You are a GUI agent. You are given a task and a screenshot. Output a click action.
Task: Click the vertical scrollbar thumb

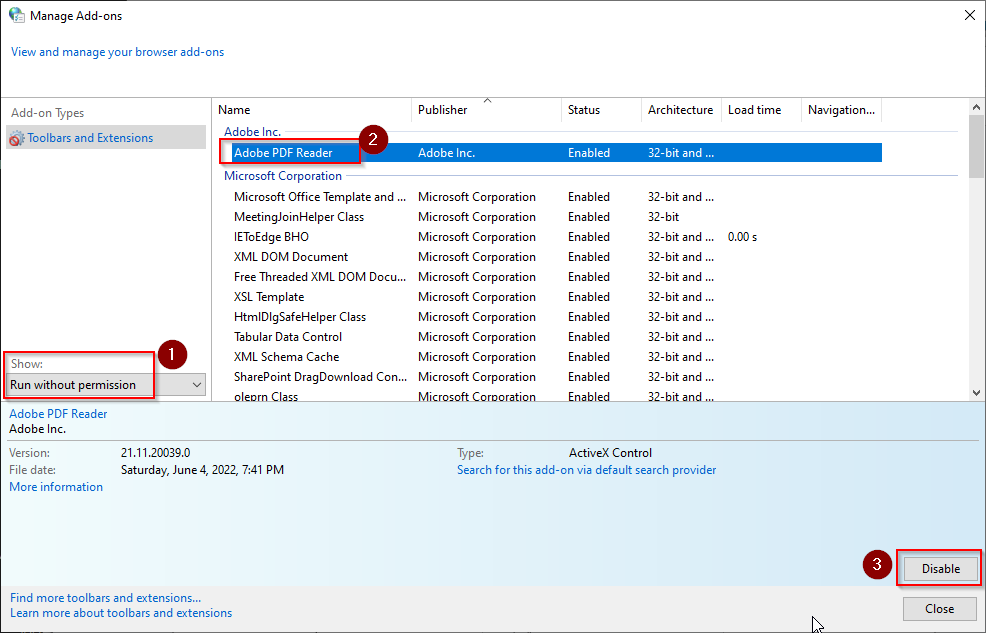(x=977, y=146)
